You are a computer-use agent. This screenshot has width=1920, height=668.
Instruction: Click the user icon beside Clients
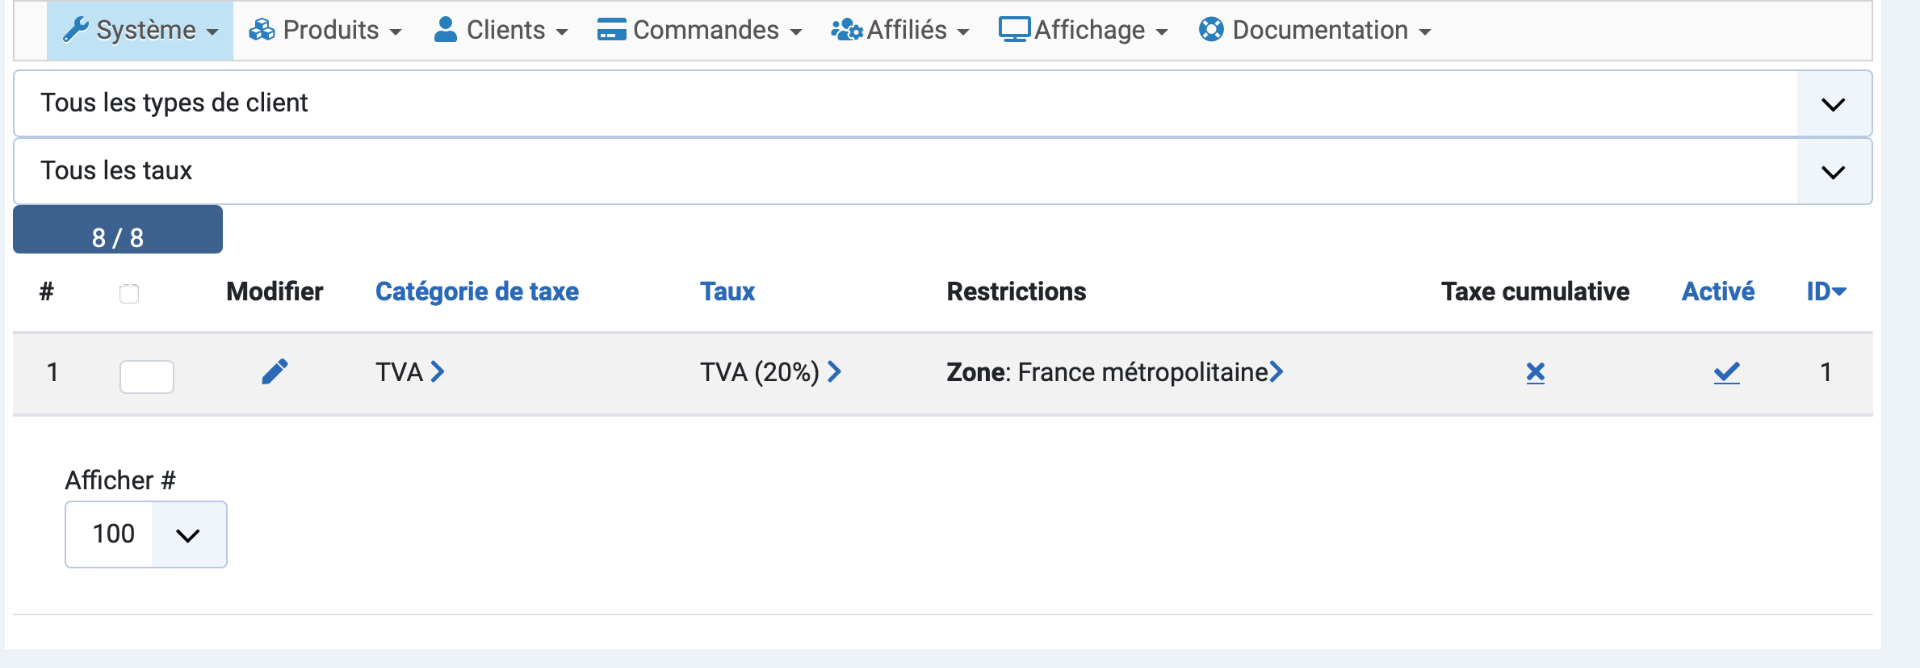pos(445,30)
